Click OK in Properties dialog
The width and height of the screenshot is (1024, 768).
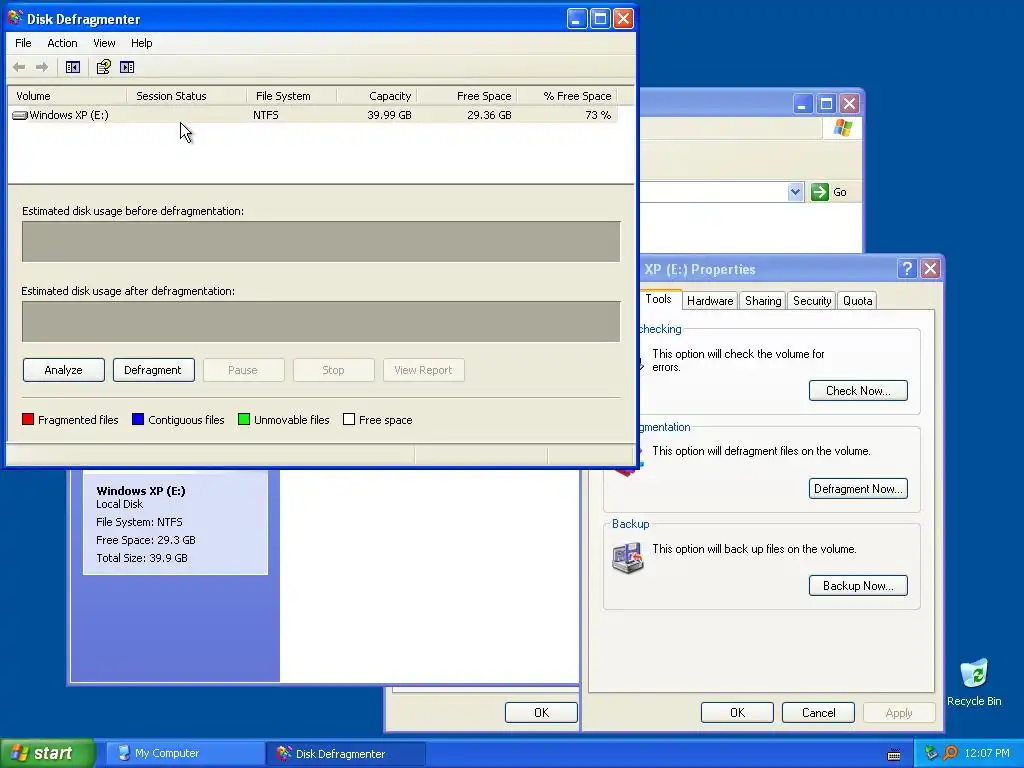(x=737, y=712)
